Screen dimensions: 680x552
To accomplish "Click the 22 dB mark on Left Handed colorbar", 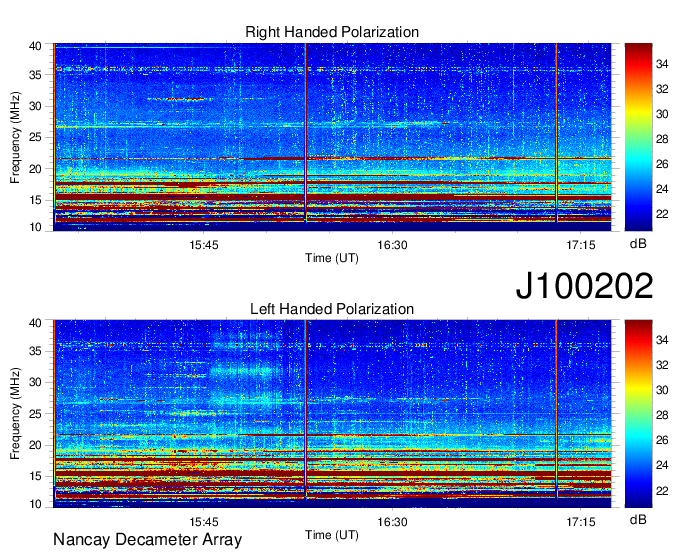I will (x=662, y=491).
